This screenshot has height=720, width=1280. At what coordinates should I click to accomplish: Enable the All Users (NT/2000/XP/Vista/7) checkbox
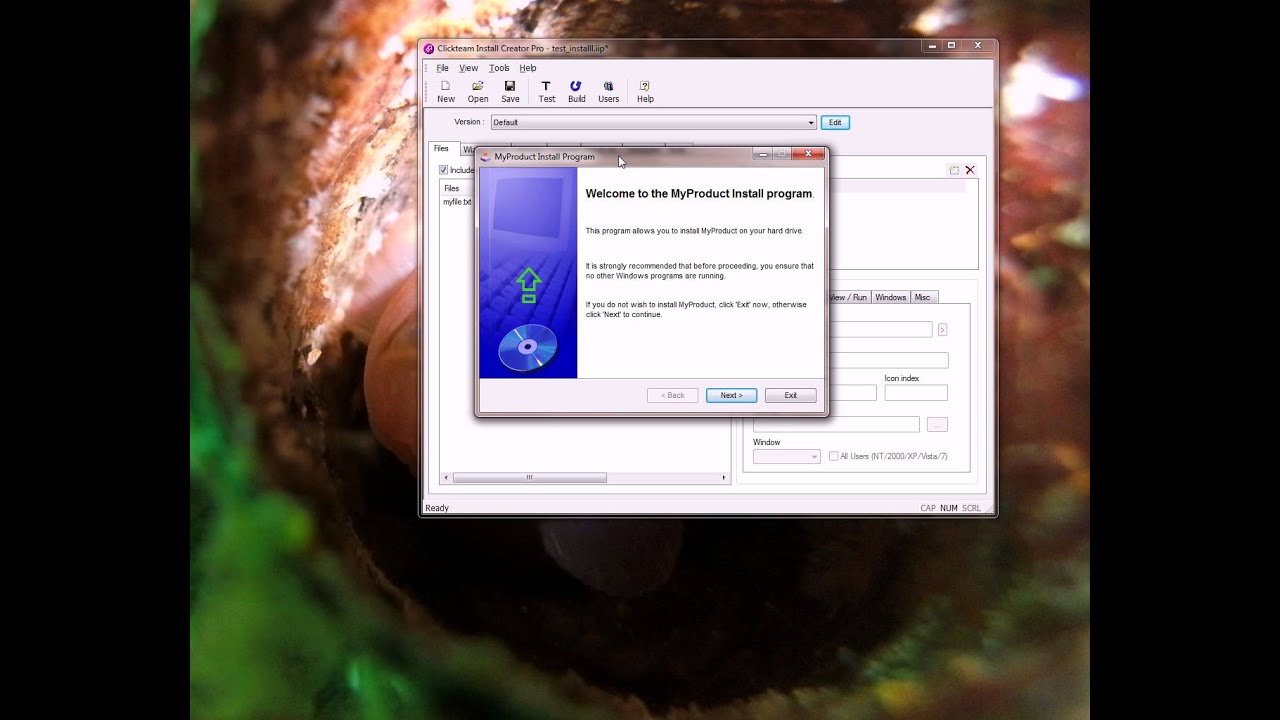(x=834, y=456)
